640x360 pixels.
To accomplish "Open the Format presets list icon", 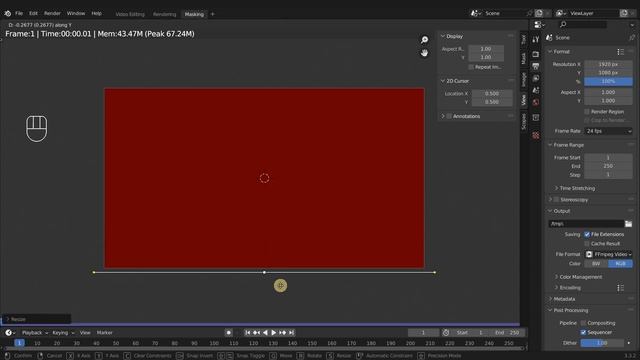I will click(620, 52).
